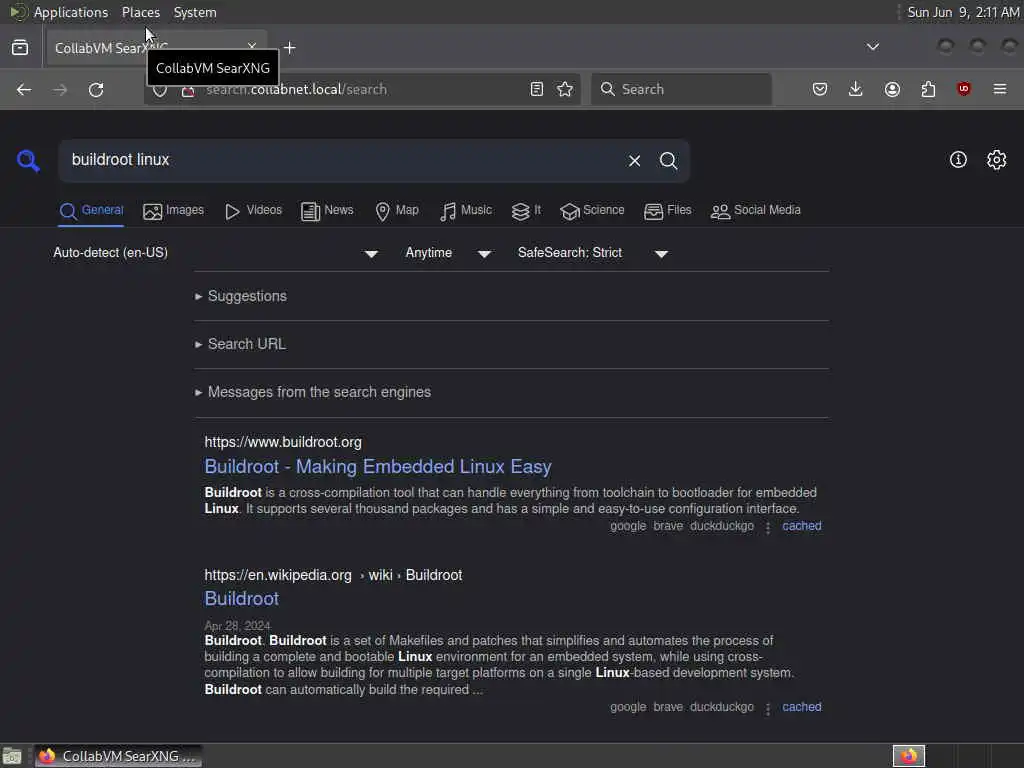Switch to Social Media tab

(x=756, y=210)
